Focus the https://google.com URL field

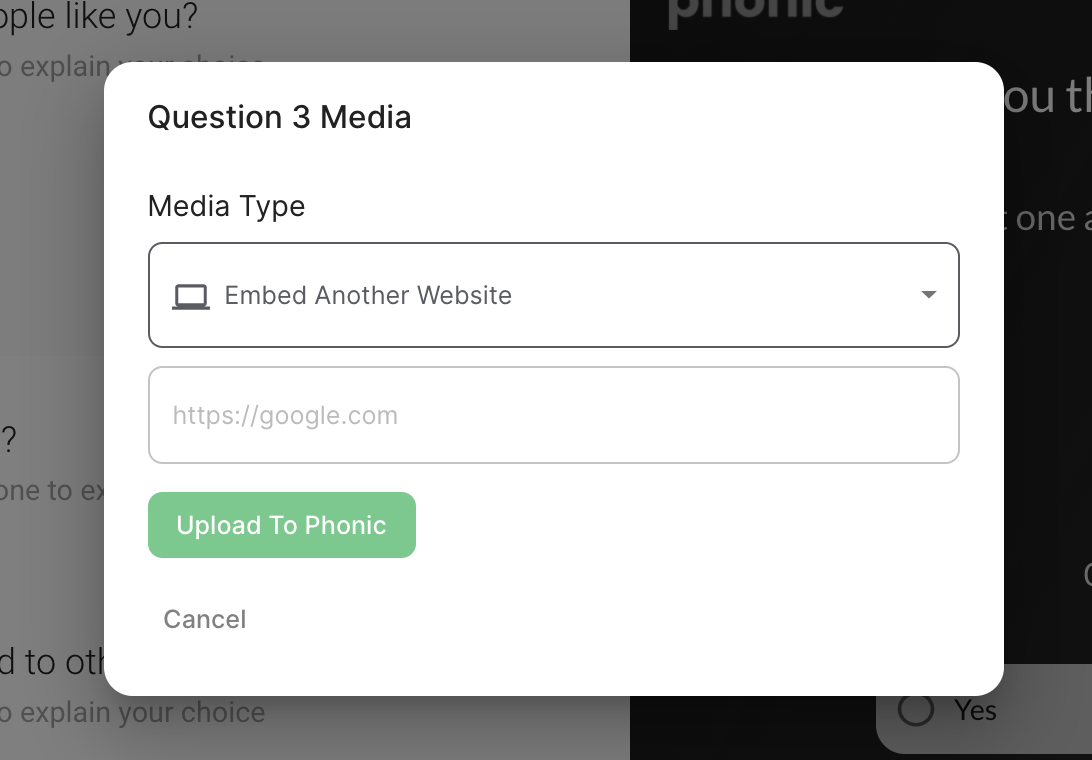pos(553,415)
